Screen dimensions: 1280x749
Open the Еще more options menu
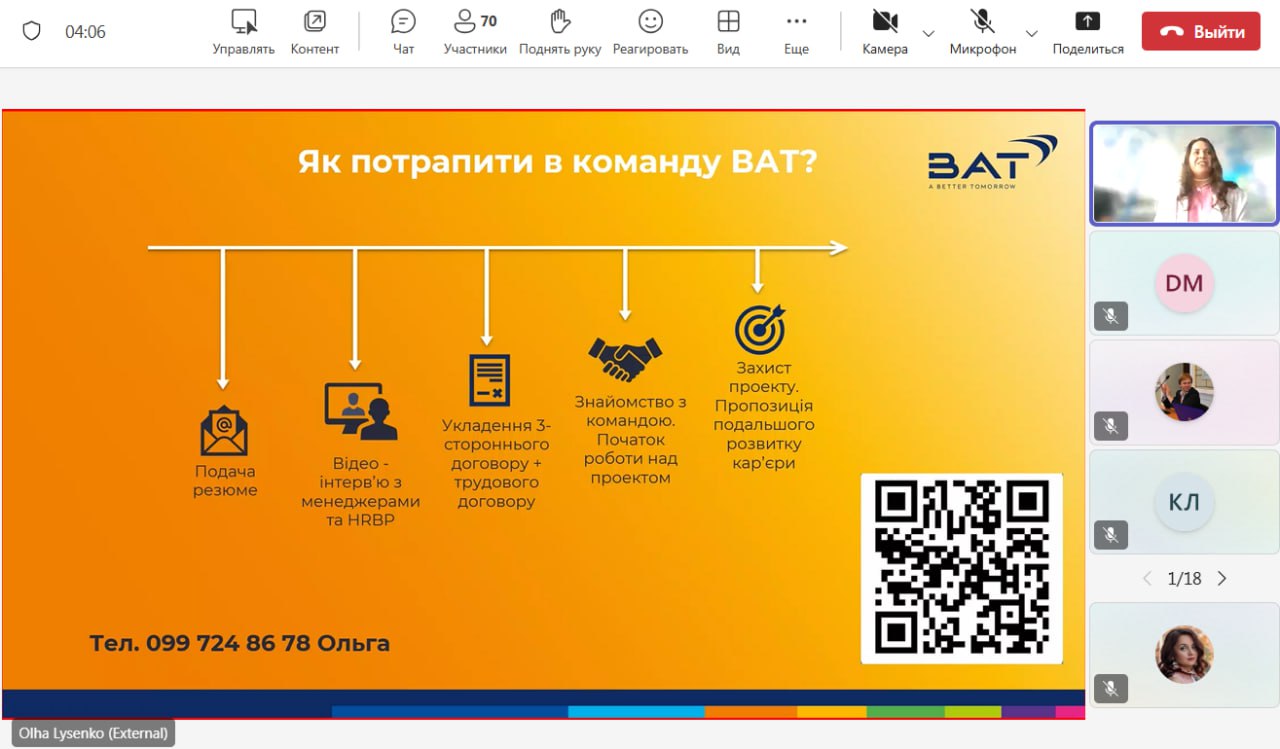coord(796,32)
